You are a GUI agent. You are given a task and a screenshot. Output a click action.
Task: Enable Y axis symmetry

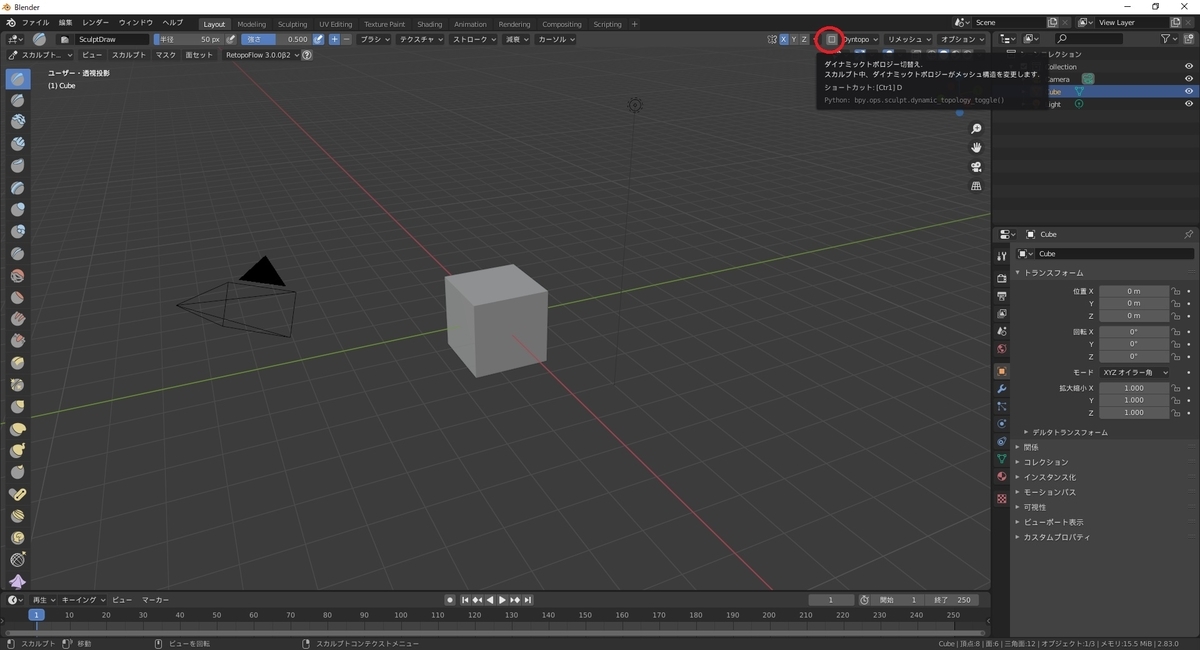coord(793,39)
